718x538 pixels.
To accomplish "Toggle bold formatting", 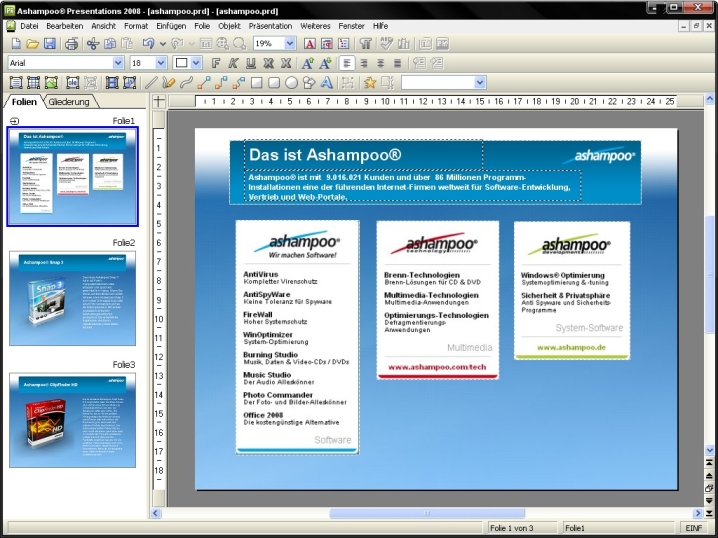I will pos(215,63).
